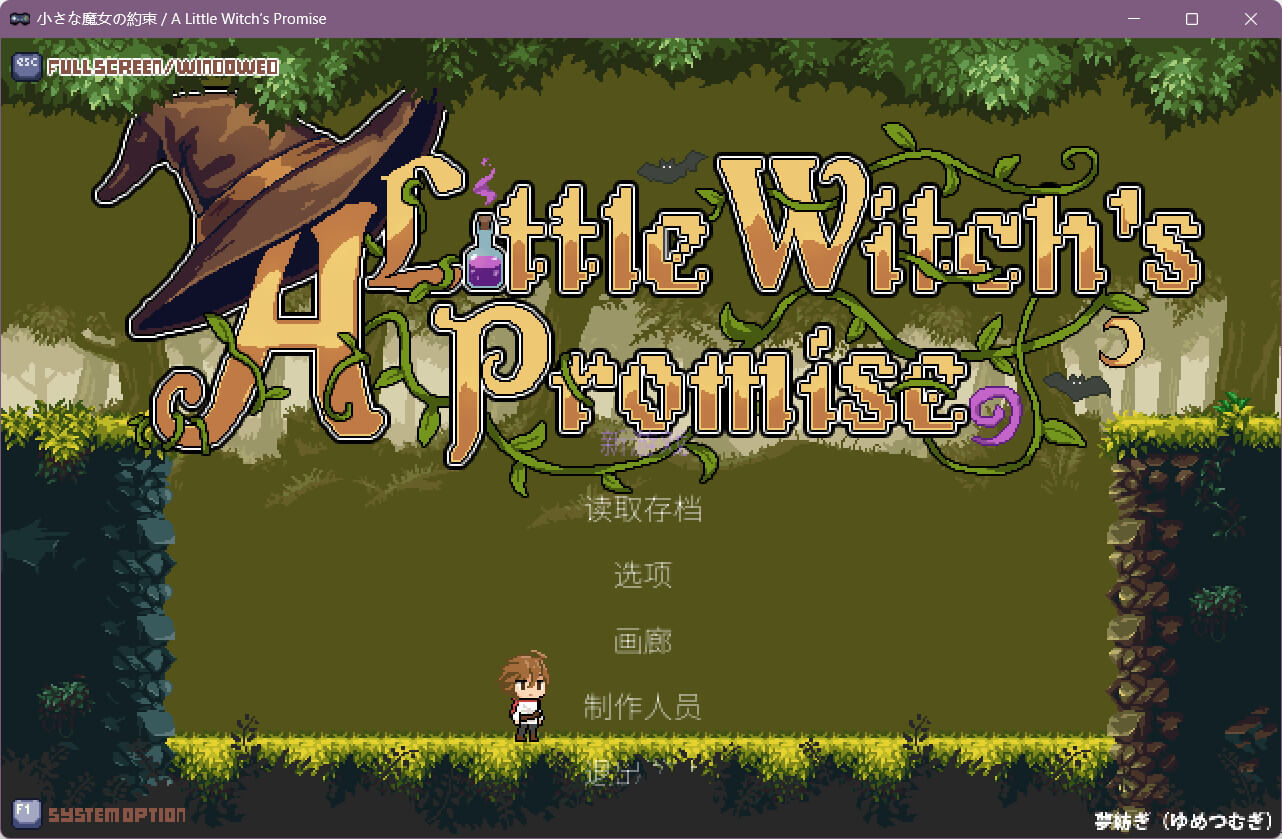Open the 画廊 gallery

pyautogui.click(x=643, y=641)
